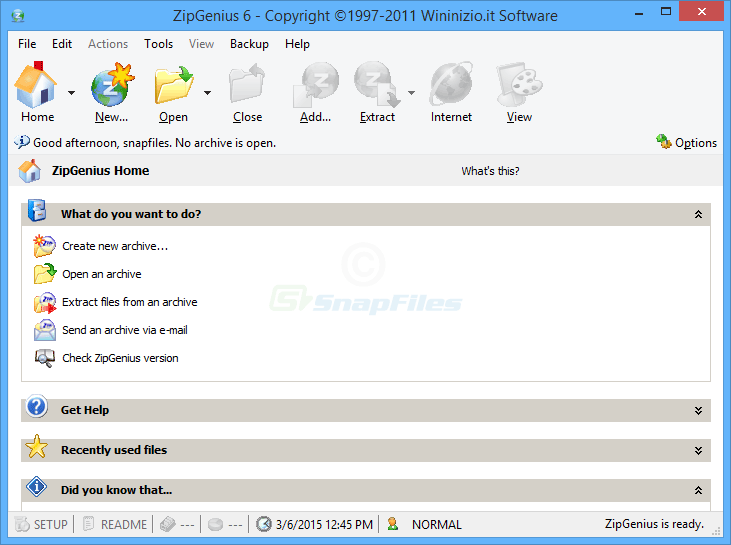Click the Open folder toolbar icon
The width and height of the screenshot is (731, 545).
173,86
